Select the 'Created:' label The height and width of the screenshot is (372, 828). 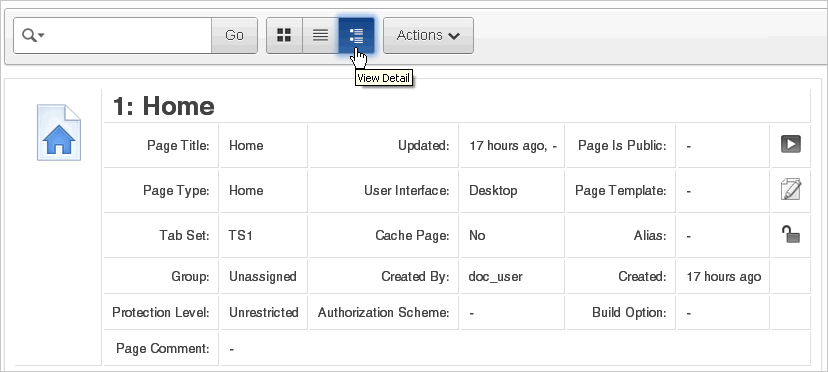point(642,276)
